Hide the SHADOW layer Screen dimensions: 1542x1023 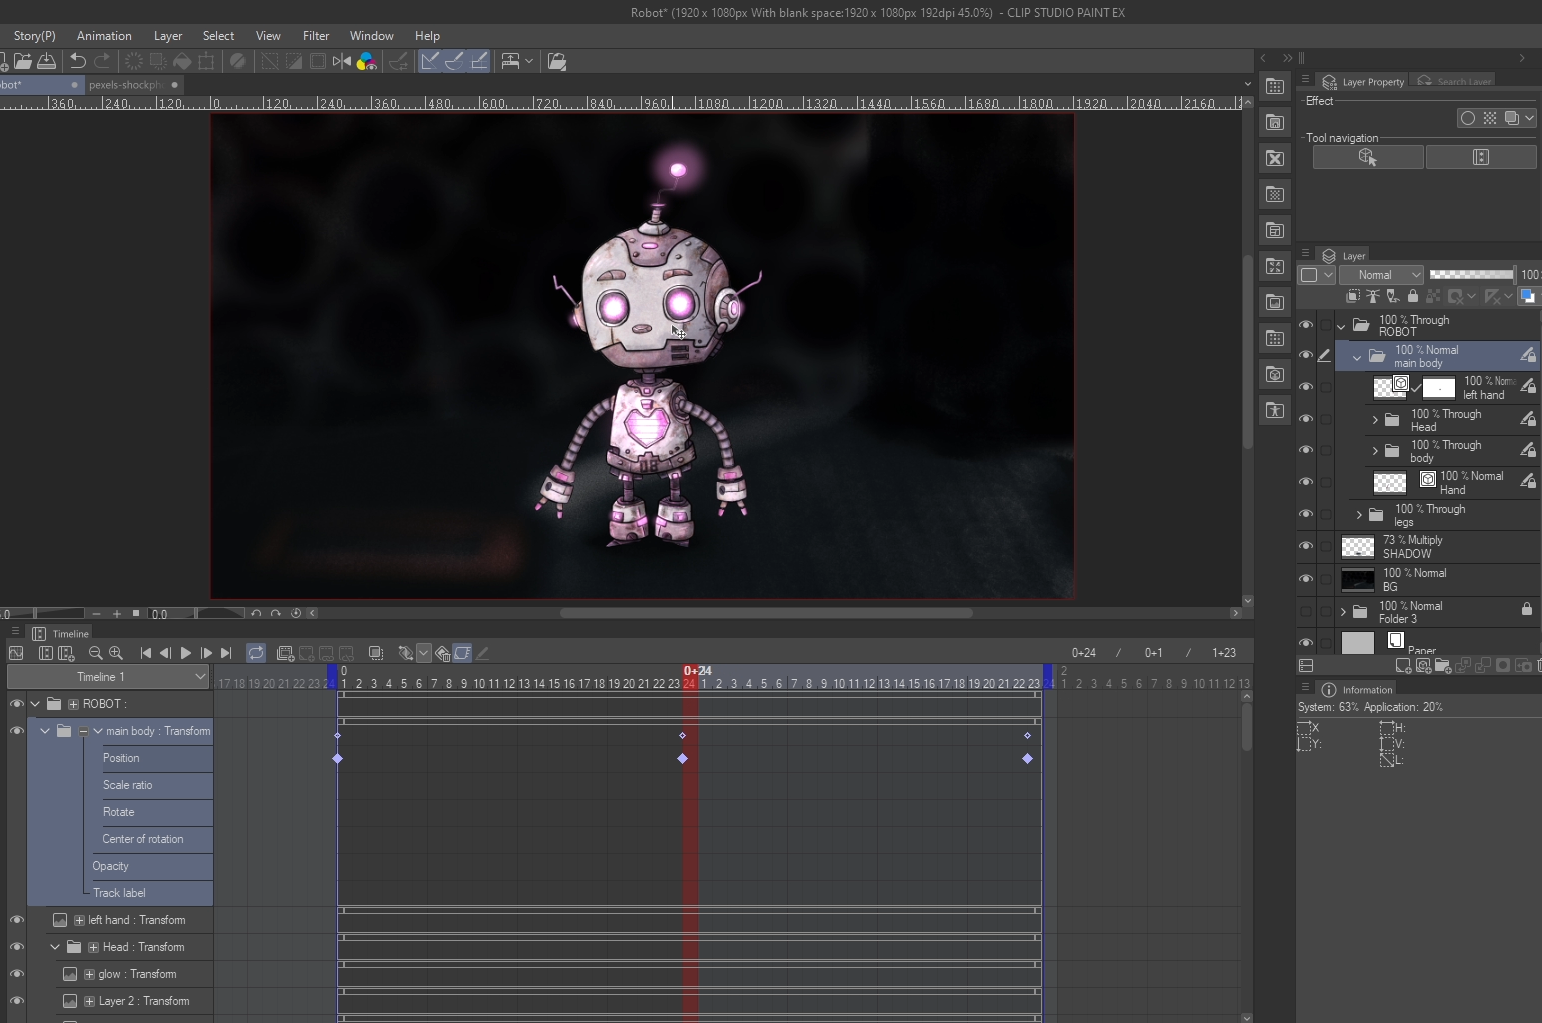(1306, 546)
